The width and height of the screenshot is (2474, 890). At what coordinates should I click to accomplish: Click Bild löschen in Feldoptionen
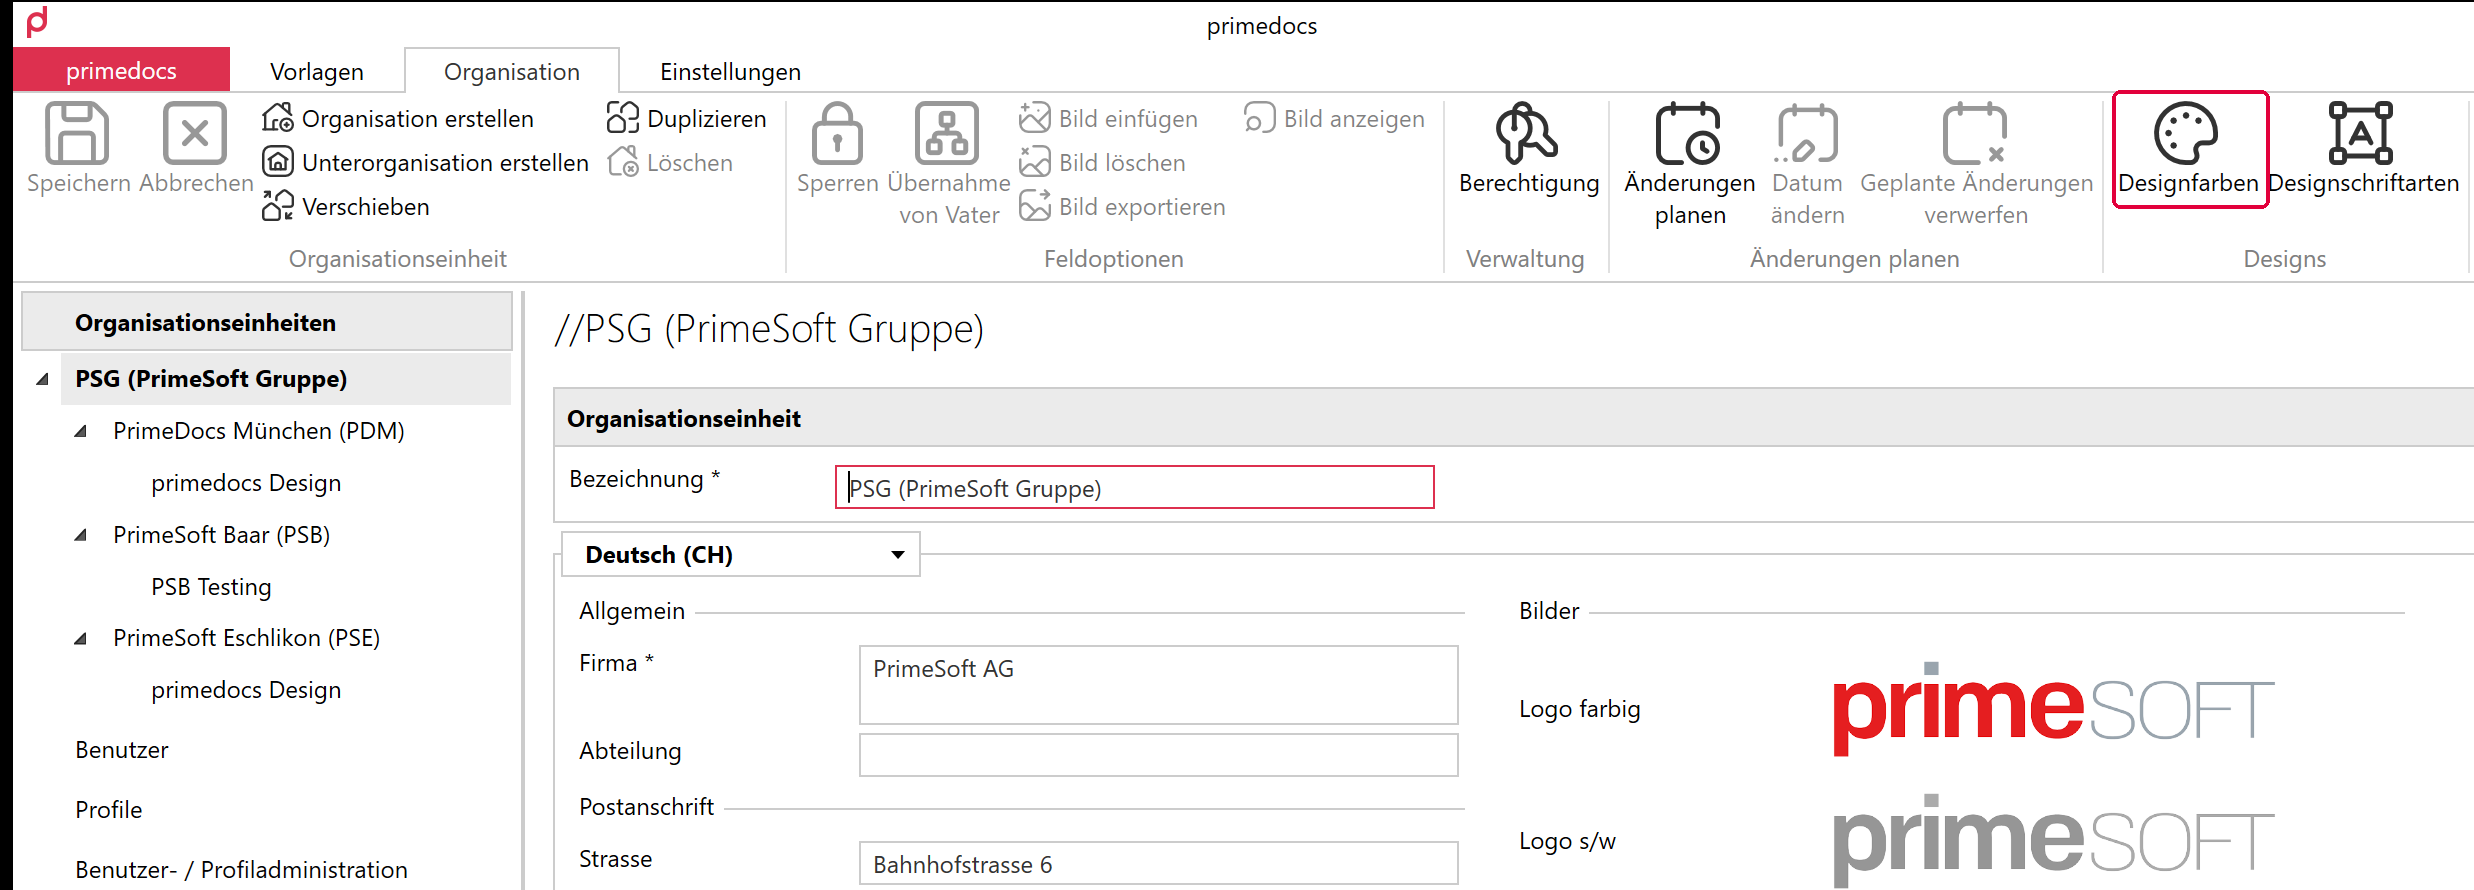click(x=1102, y=163)
